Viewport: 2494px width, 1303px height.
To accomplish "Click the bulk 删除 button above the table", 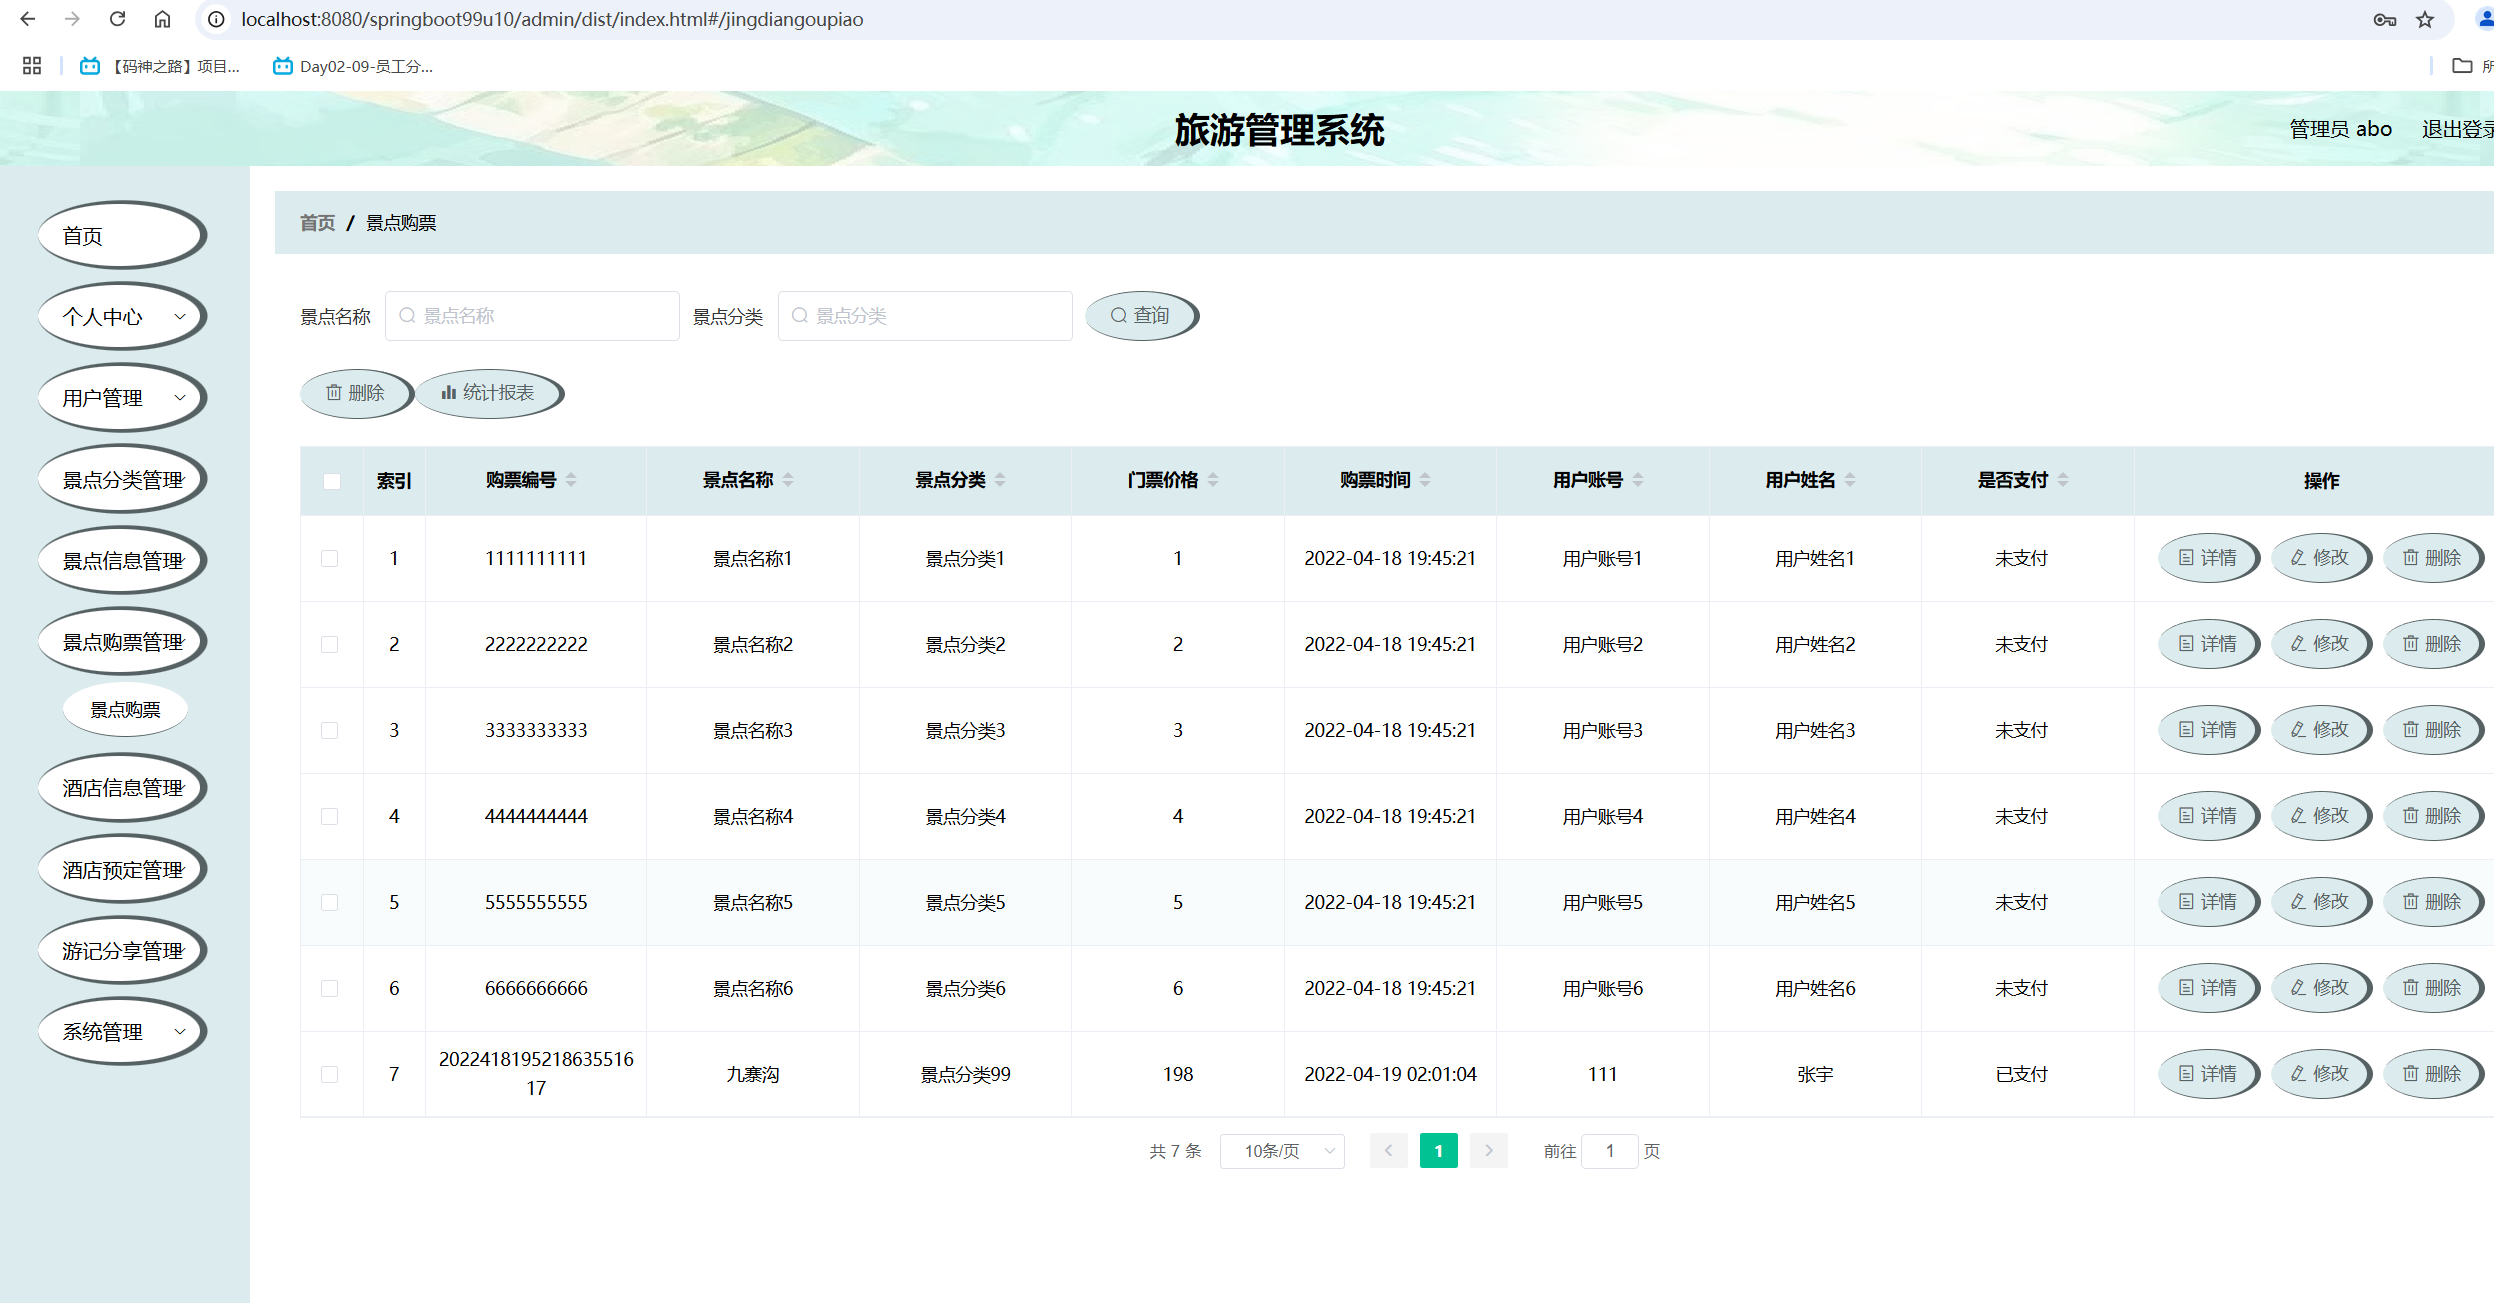I will pos(355,393).
